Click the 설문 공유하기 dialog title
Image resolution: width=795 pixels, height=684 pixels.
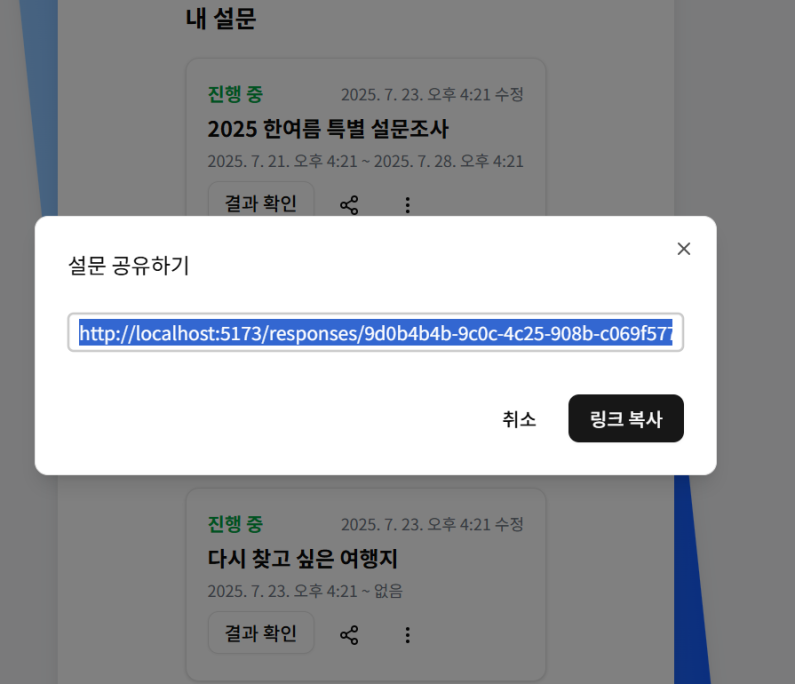coord(129,266)
